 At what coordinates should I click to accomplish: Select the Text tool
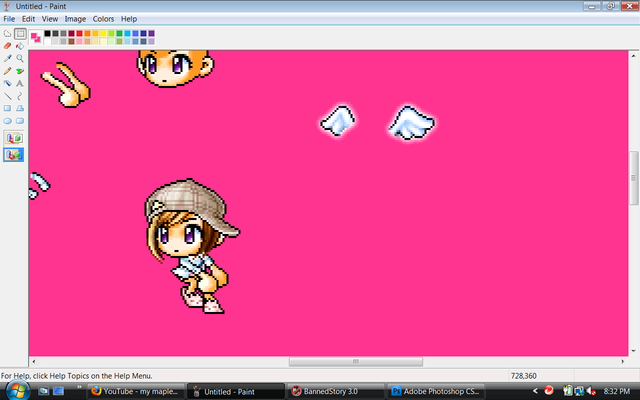tap(20, 83)
